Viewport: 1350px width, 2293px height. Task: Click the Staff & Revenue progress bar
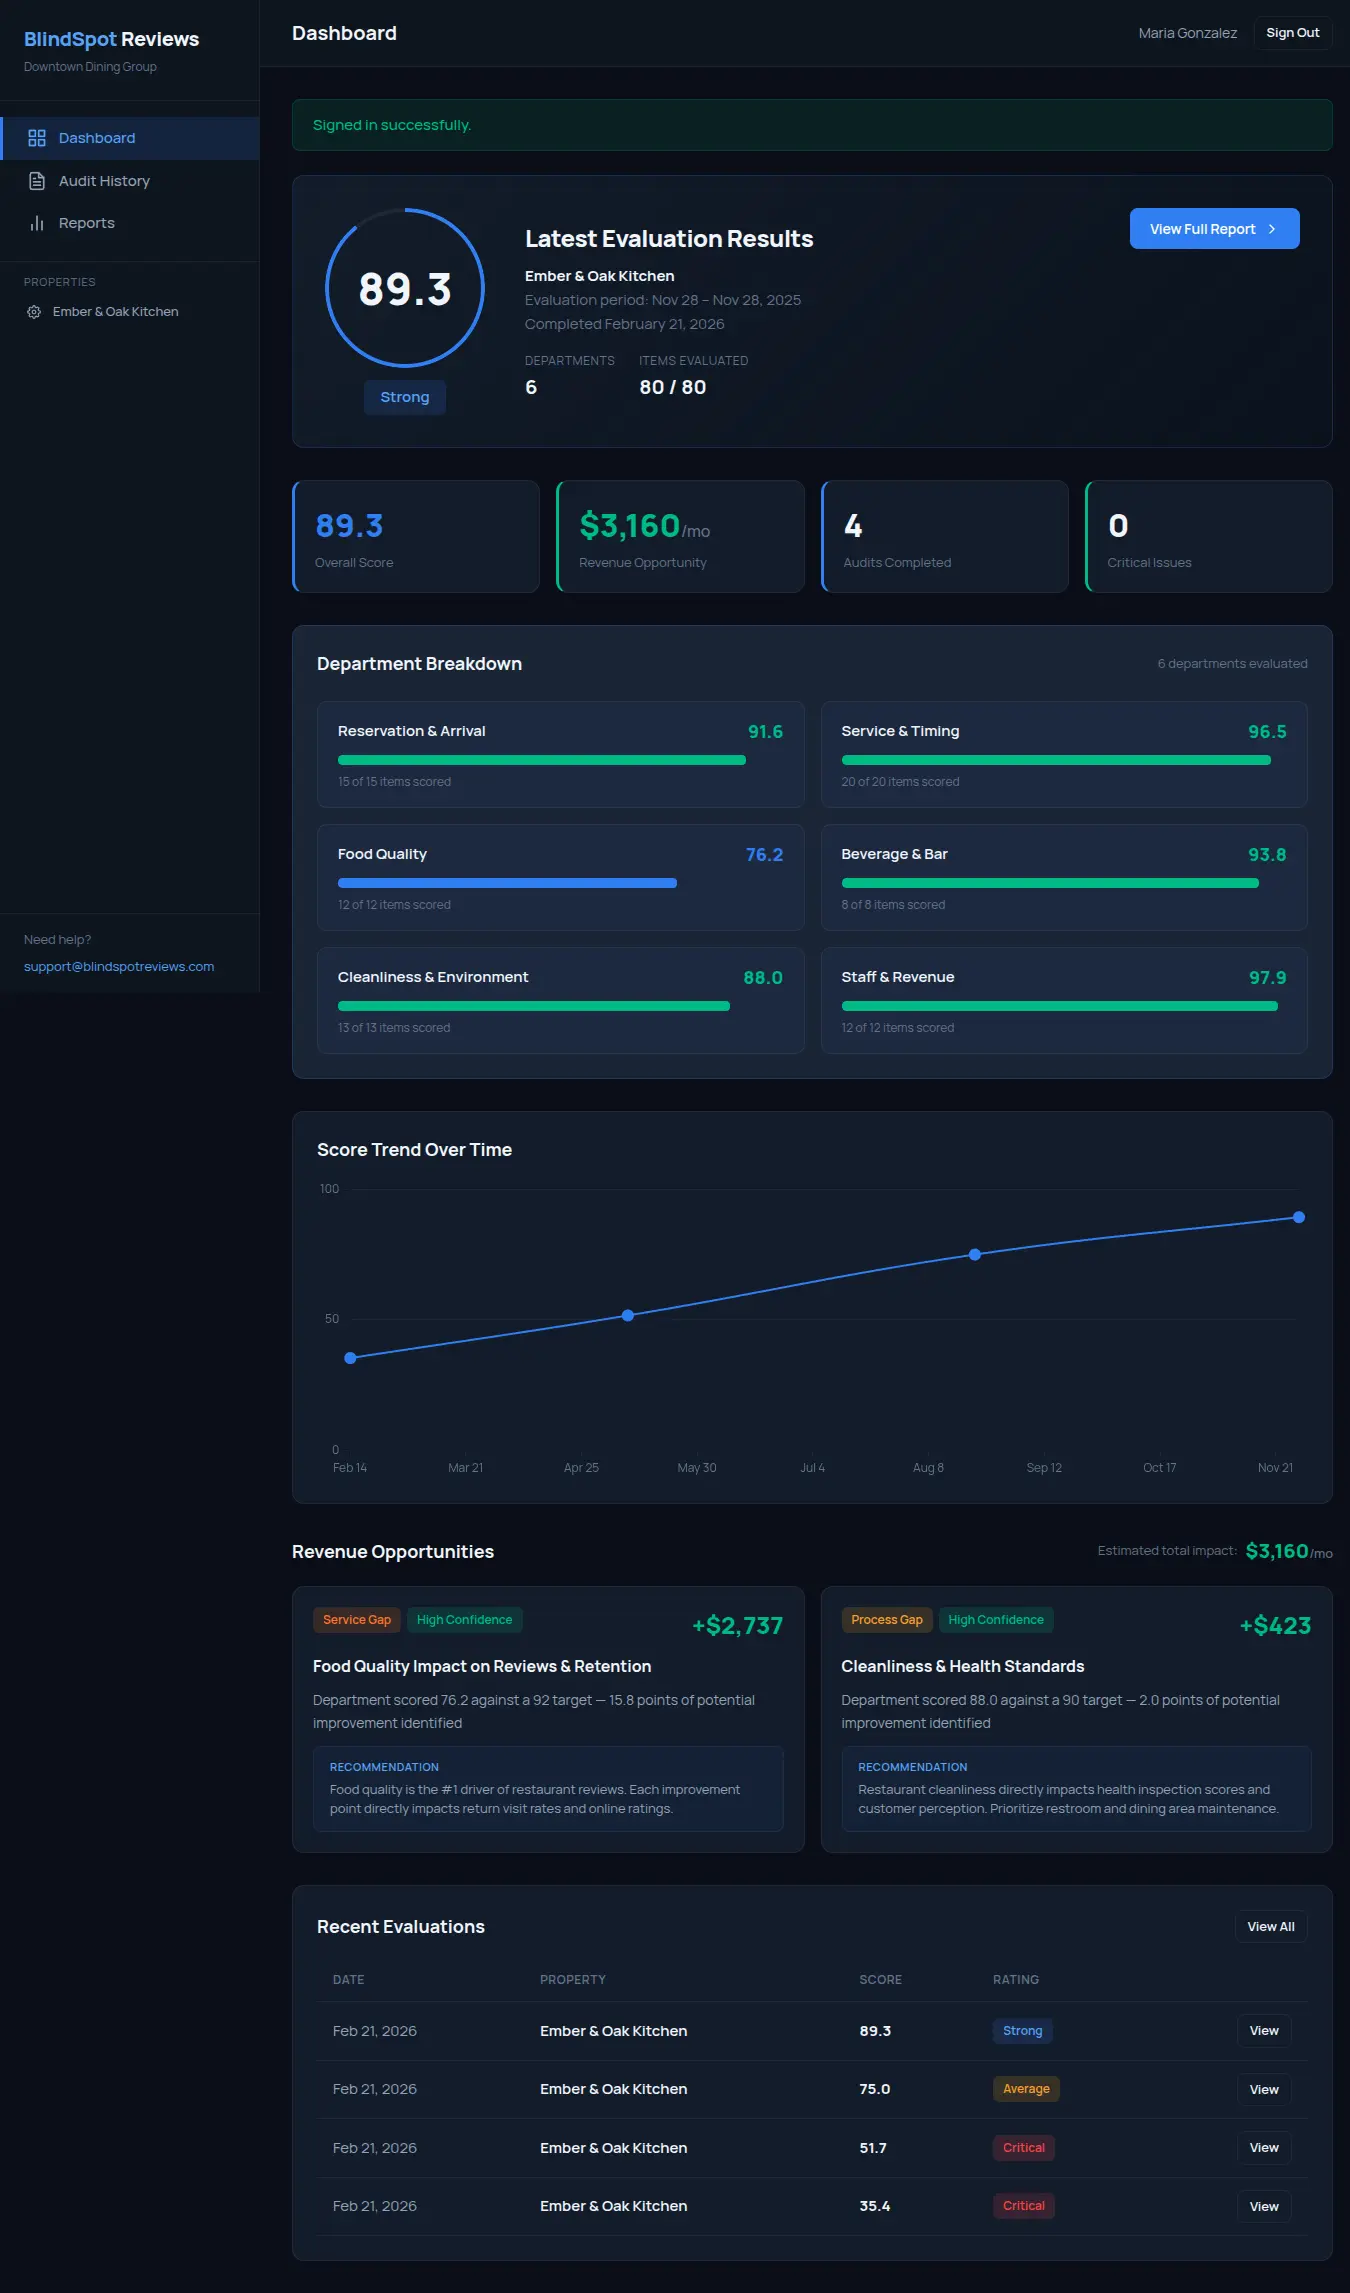(x=1060, y=1006)
